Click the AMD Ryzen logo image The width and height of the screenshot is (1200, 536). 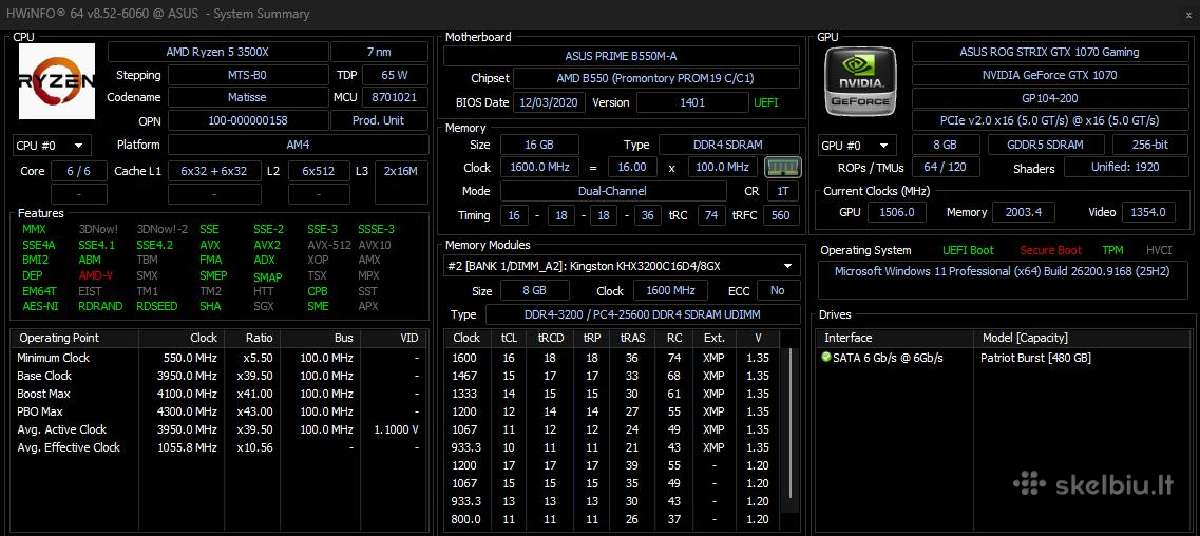pyautogui.click(x=57, y=82)
